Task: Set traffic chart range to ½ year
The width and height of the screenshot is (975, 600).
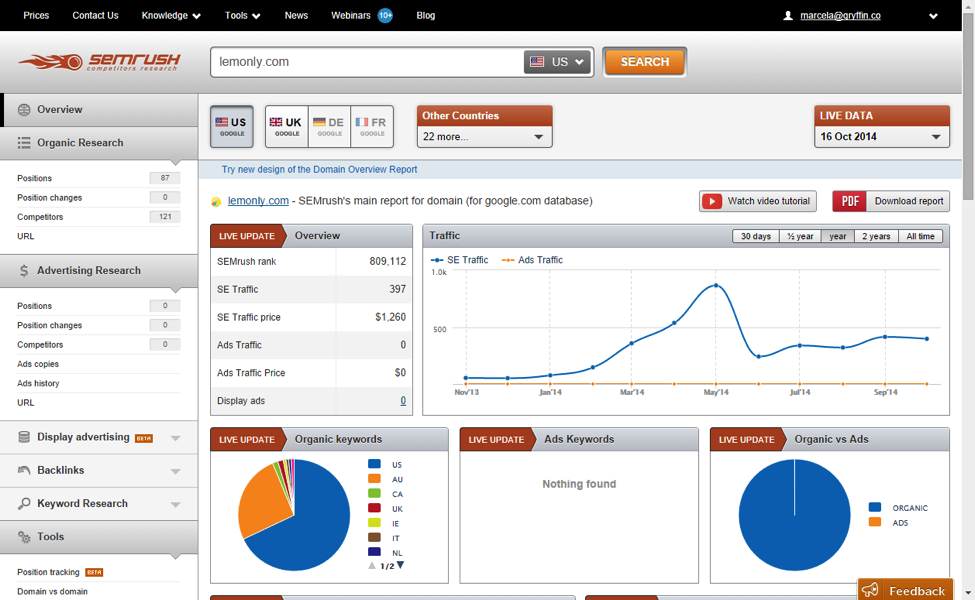Action: (x=800, y=236)
